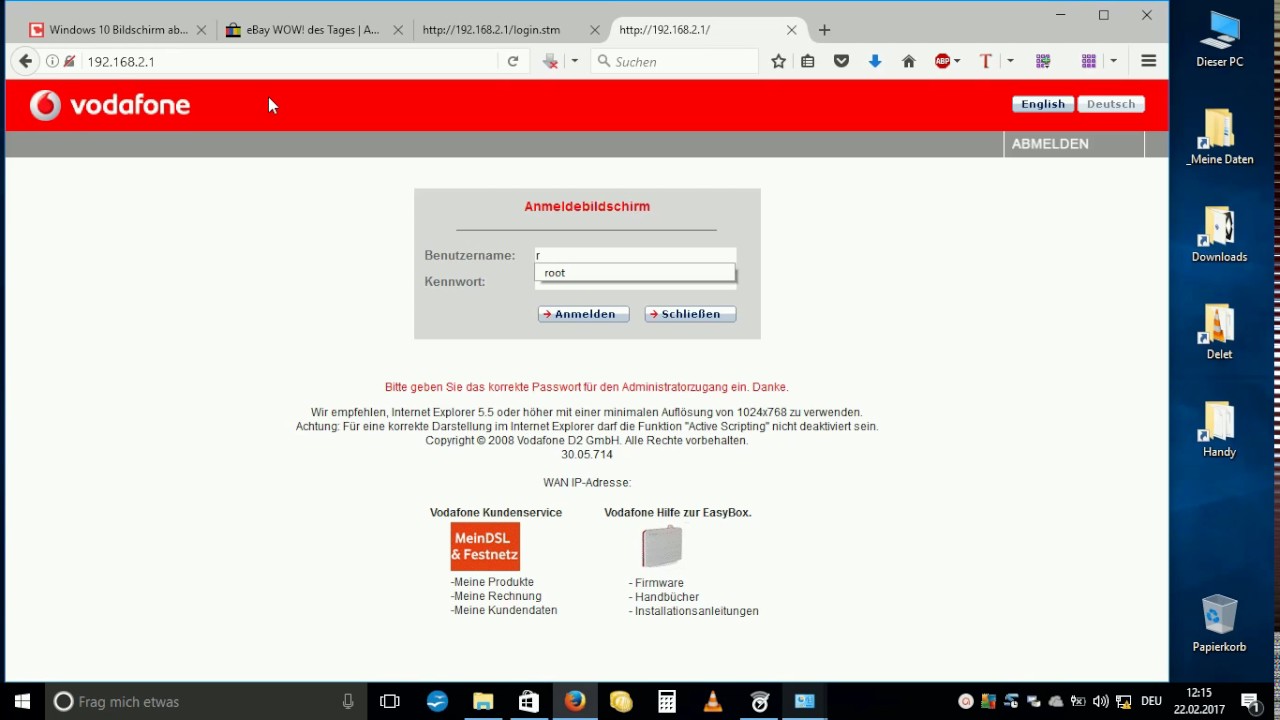This screenshot has height=720, width=1280.
Task: Open dropdown arrow next to blocked-download icon
Action: pos(574,61)
